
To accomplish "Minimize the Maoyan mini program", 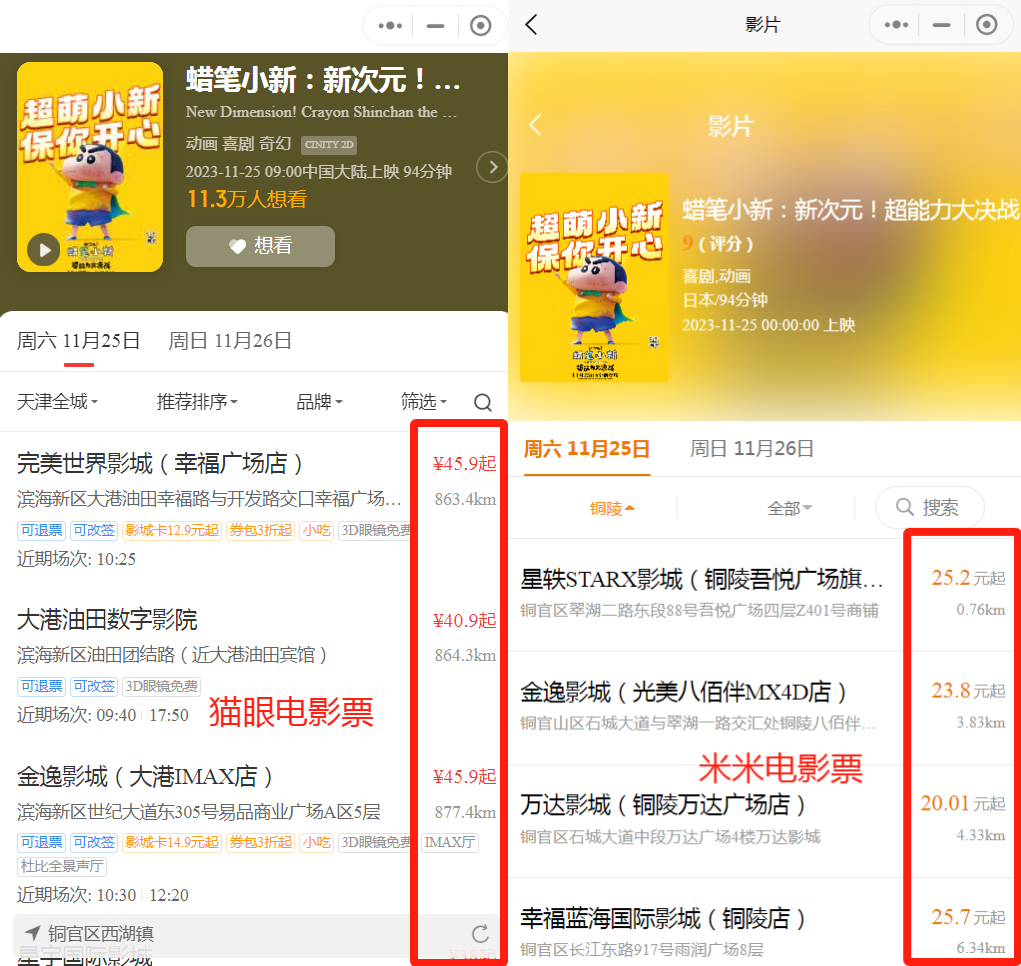I will pyautogui.click(x=435, y=26).
